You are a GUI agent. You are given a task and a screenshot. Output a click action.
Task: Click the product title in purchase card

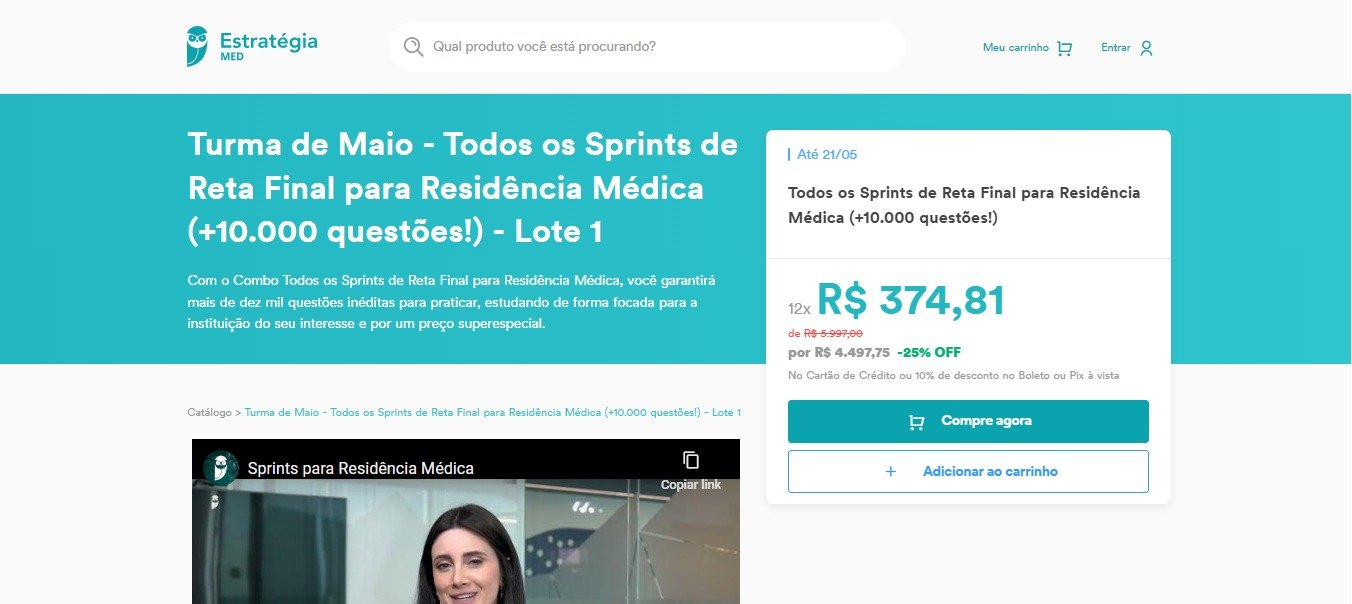click(x=964, y=205)
